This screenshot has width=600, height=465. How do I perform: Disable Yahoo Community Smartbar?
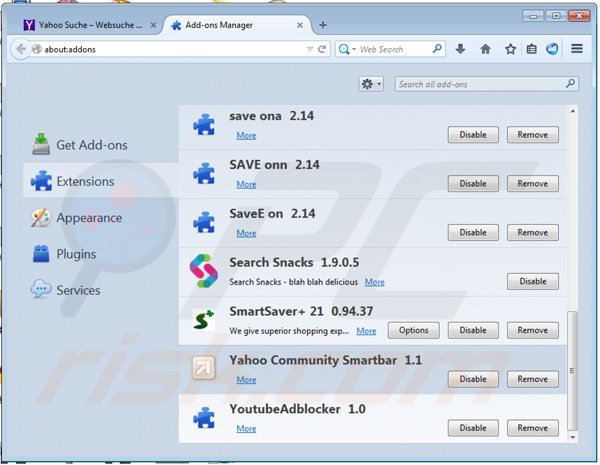coord(473,379)
